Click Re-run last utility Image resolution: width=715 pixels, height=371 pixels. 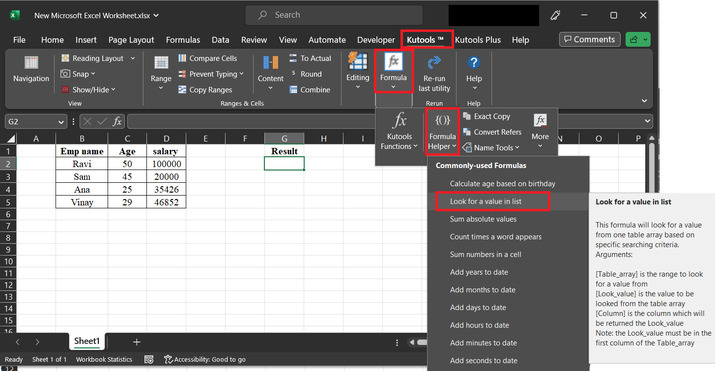click(434, 74)
